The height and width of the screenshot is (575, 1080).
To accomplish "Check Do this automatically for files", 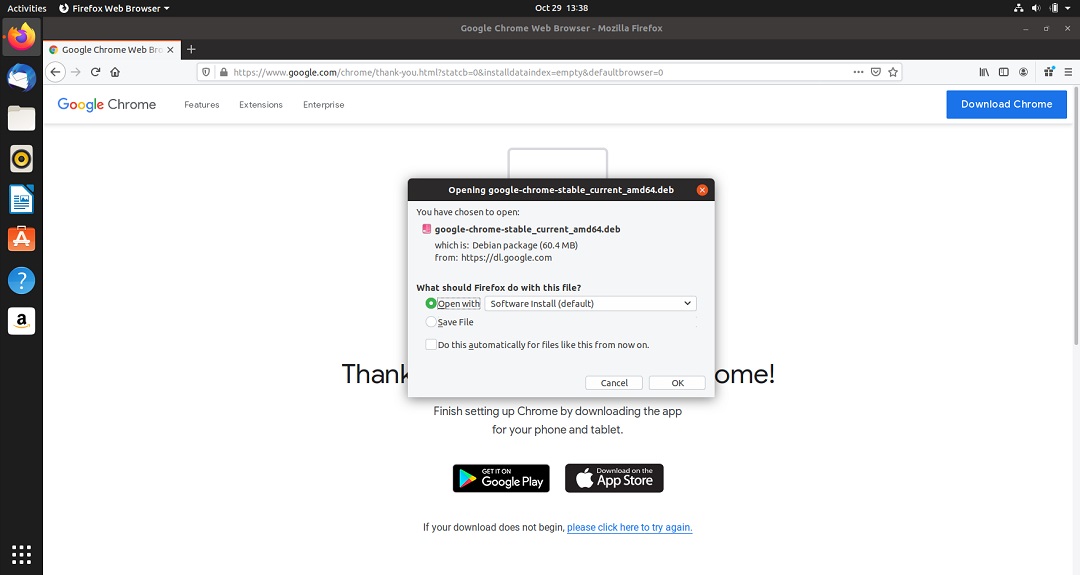I will [x=430, y=344].
